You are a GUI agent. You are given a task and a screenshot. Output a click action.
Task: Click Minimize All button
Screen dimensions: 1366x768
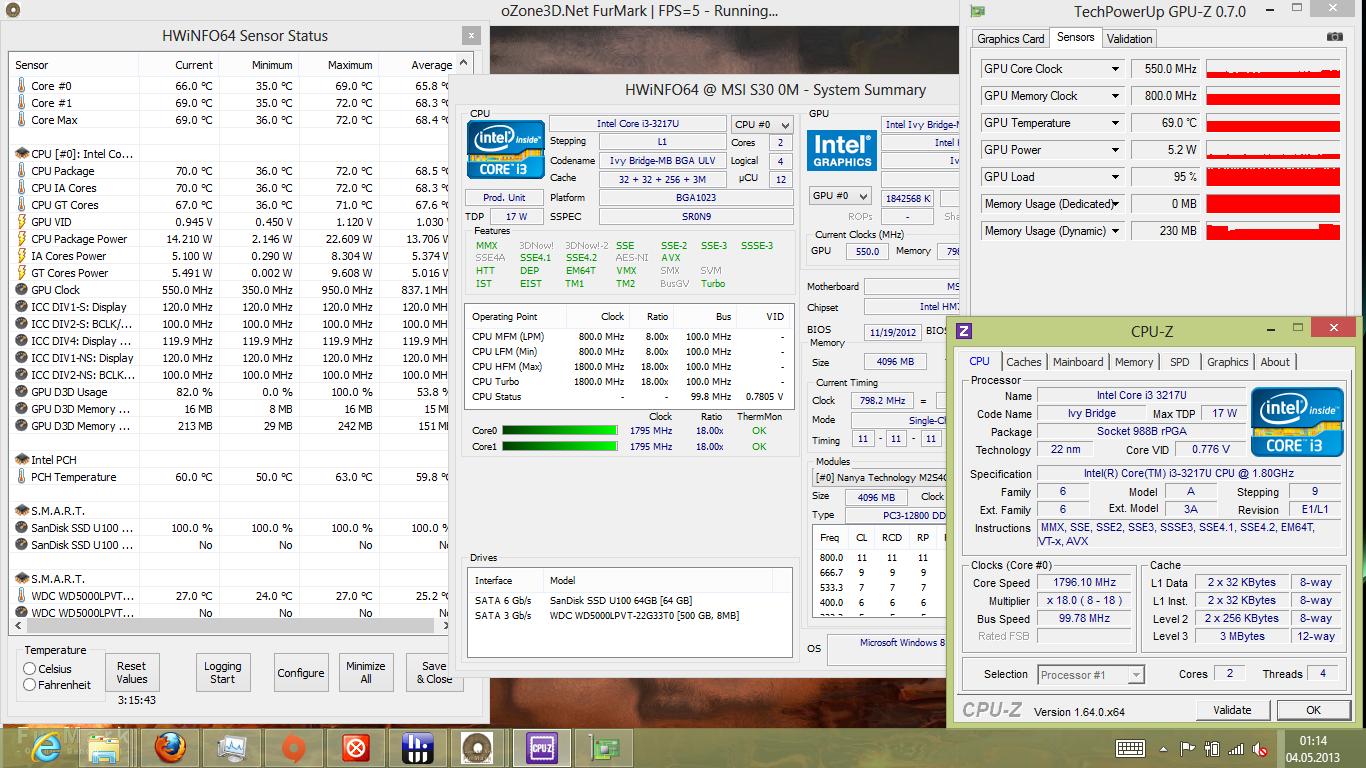coord(366,673)
